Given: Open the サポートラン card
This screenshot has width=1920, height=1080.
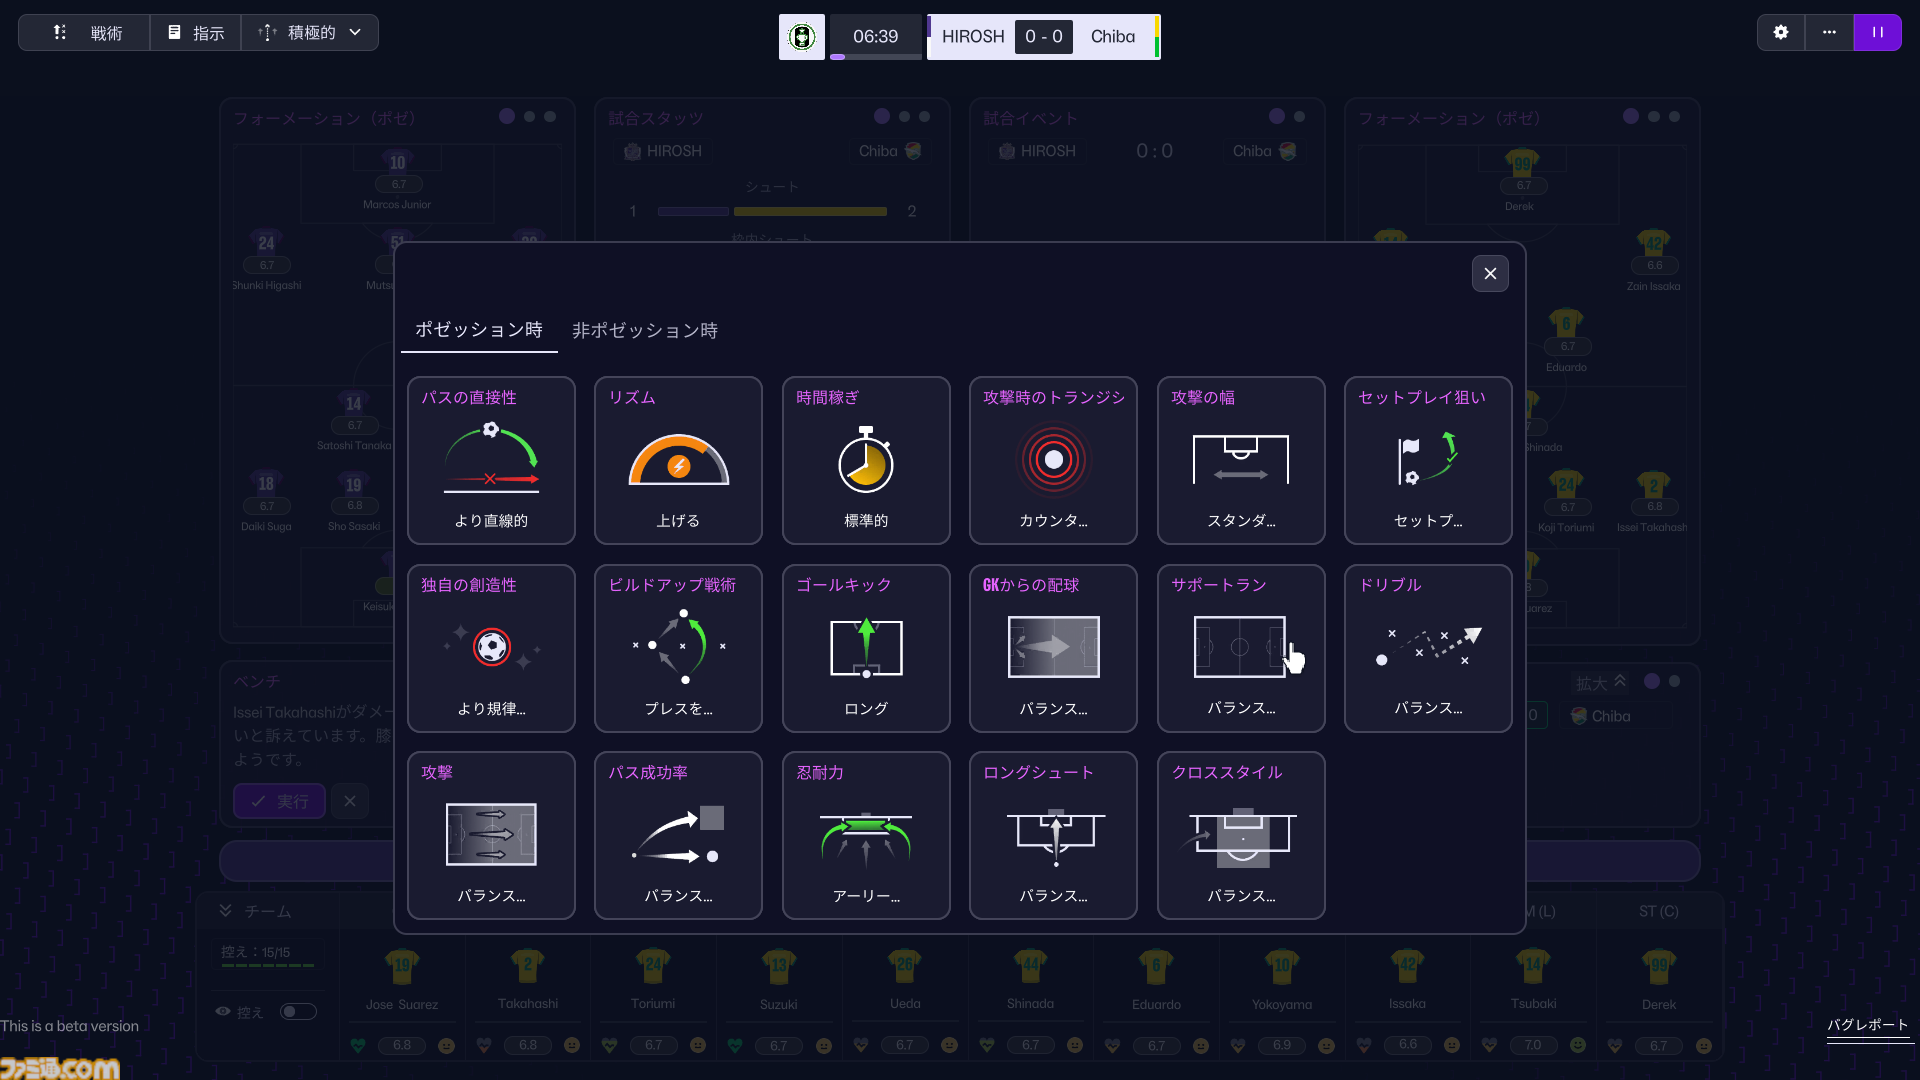Looking at the screenshot, I should point(1241,648).
